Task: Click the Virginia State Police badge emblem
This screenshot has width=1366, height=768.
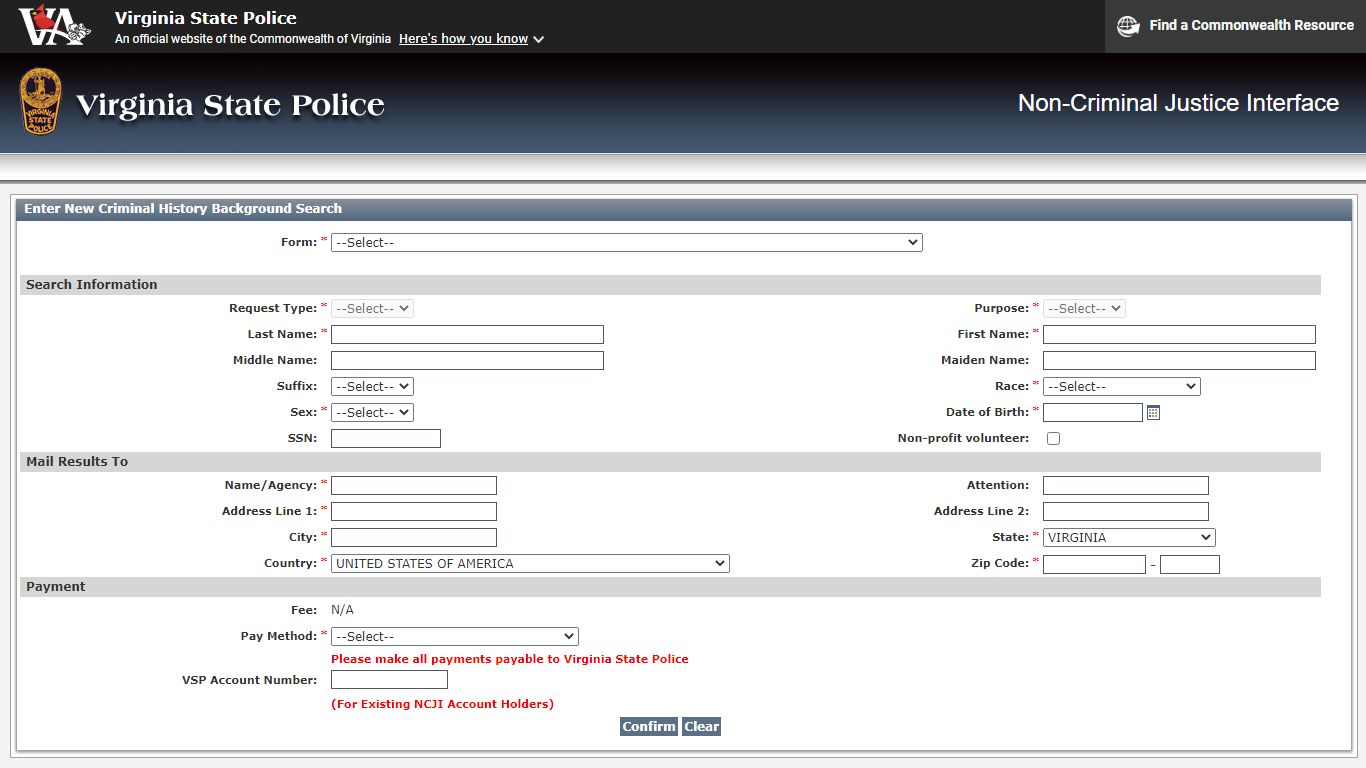Action: click(40, 101)
